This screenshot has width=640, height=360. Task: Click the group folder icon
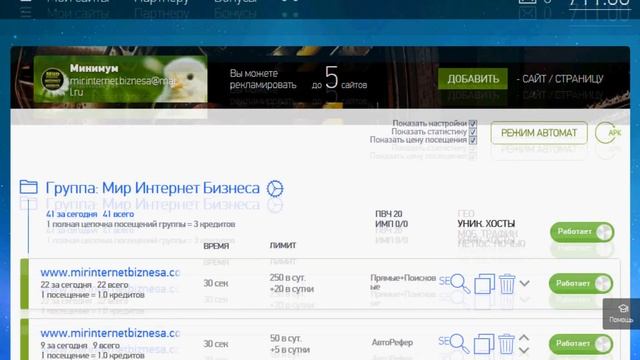point(29,187)
